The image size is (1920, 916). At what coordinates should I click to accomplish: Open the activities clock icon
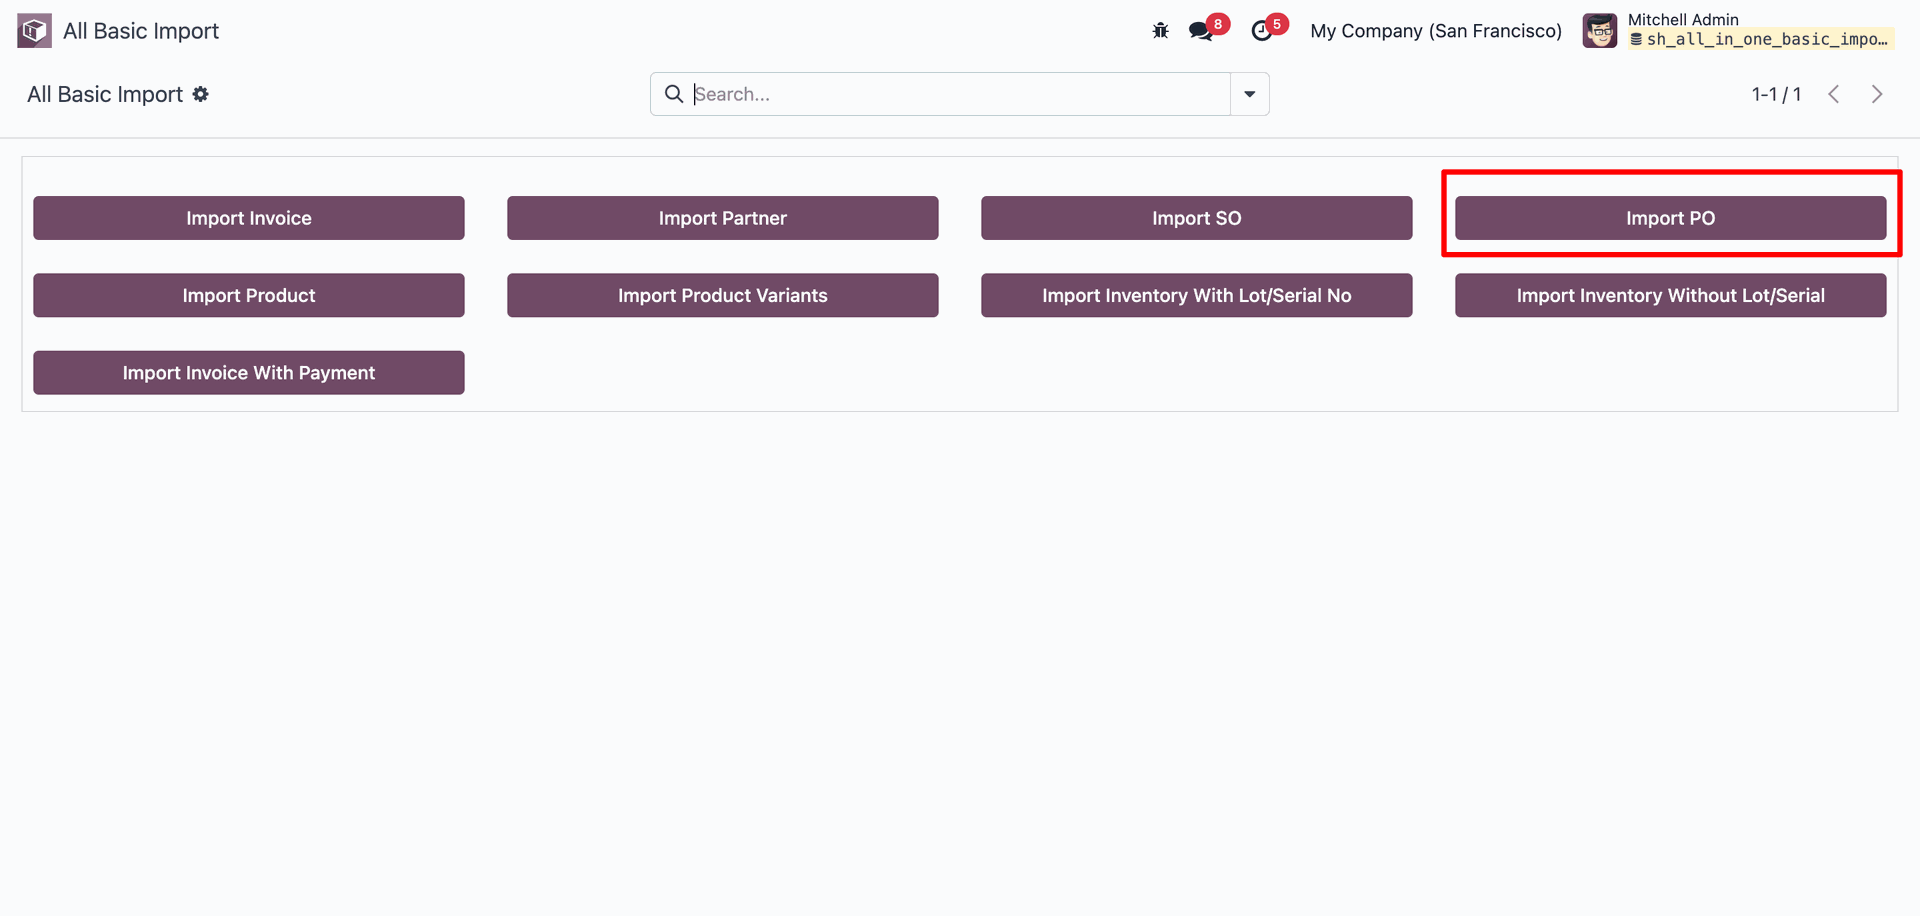[1262, 31]
